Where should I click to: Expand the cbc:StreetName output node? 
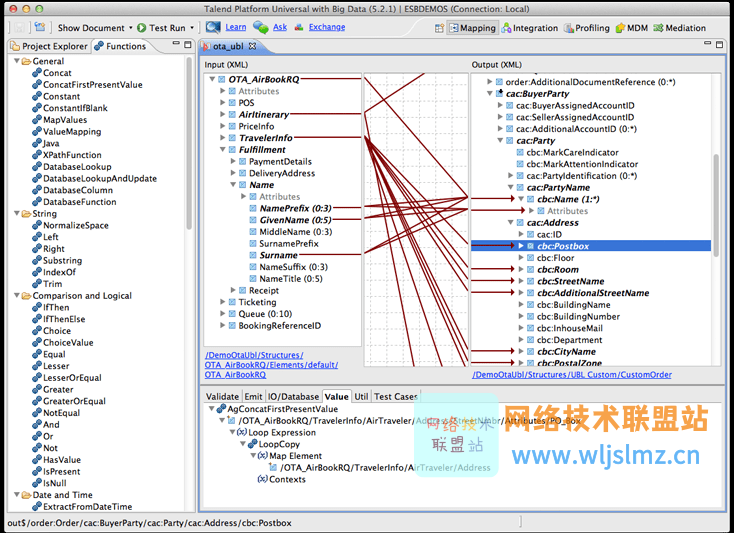(x=521, y=281)
